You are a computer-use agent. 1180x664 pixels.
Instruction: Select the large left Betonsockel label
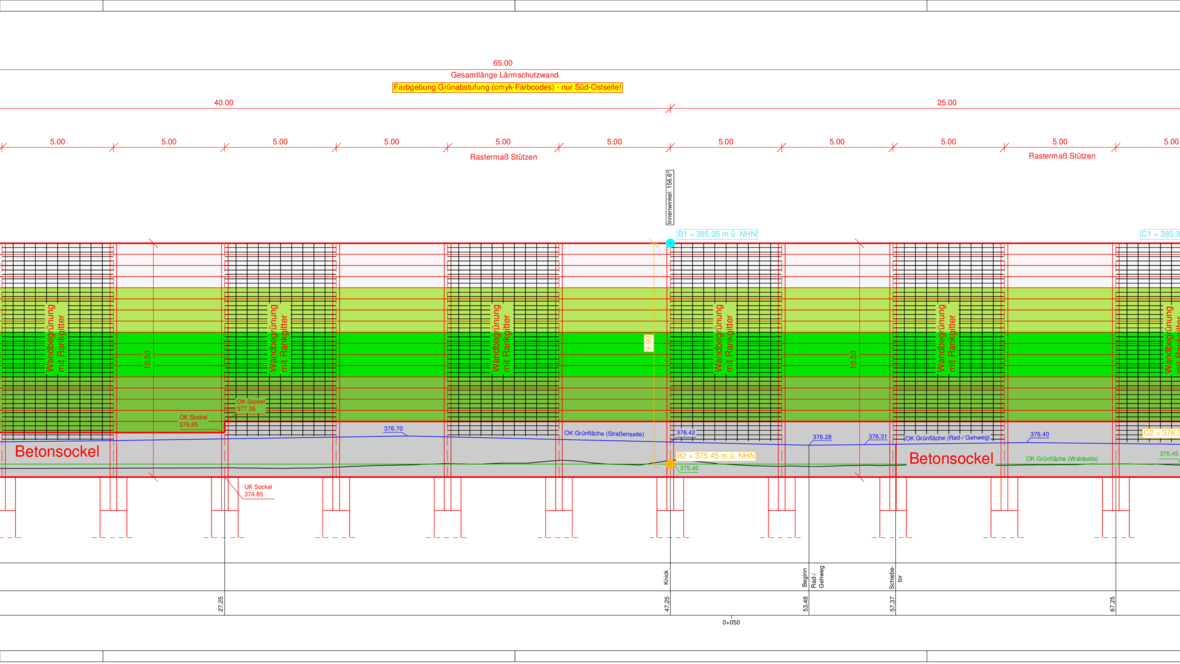coord(57,452)
